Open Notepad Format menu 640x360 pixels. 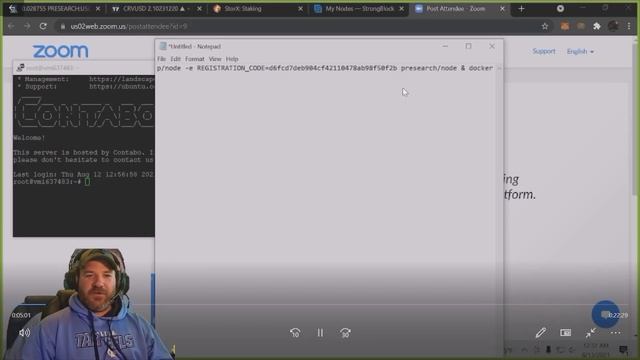[195, 59]
